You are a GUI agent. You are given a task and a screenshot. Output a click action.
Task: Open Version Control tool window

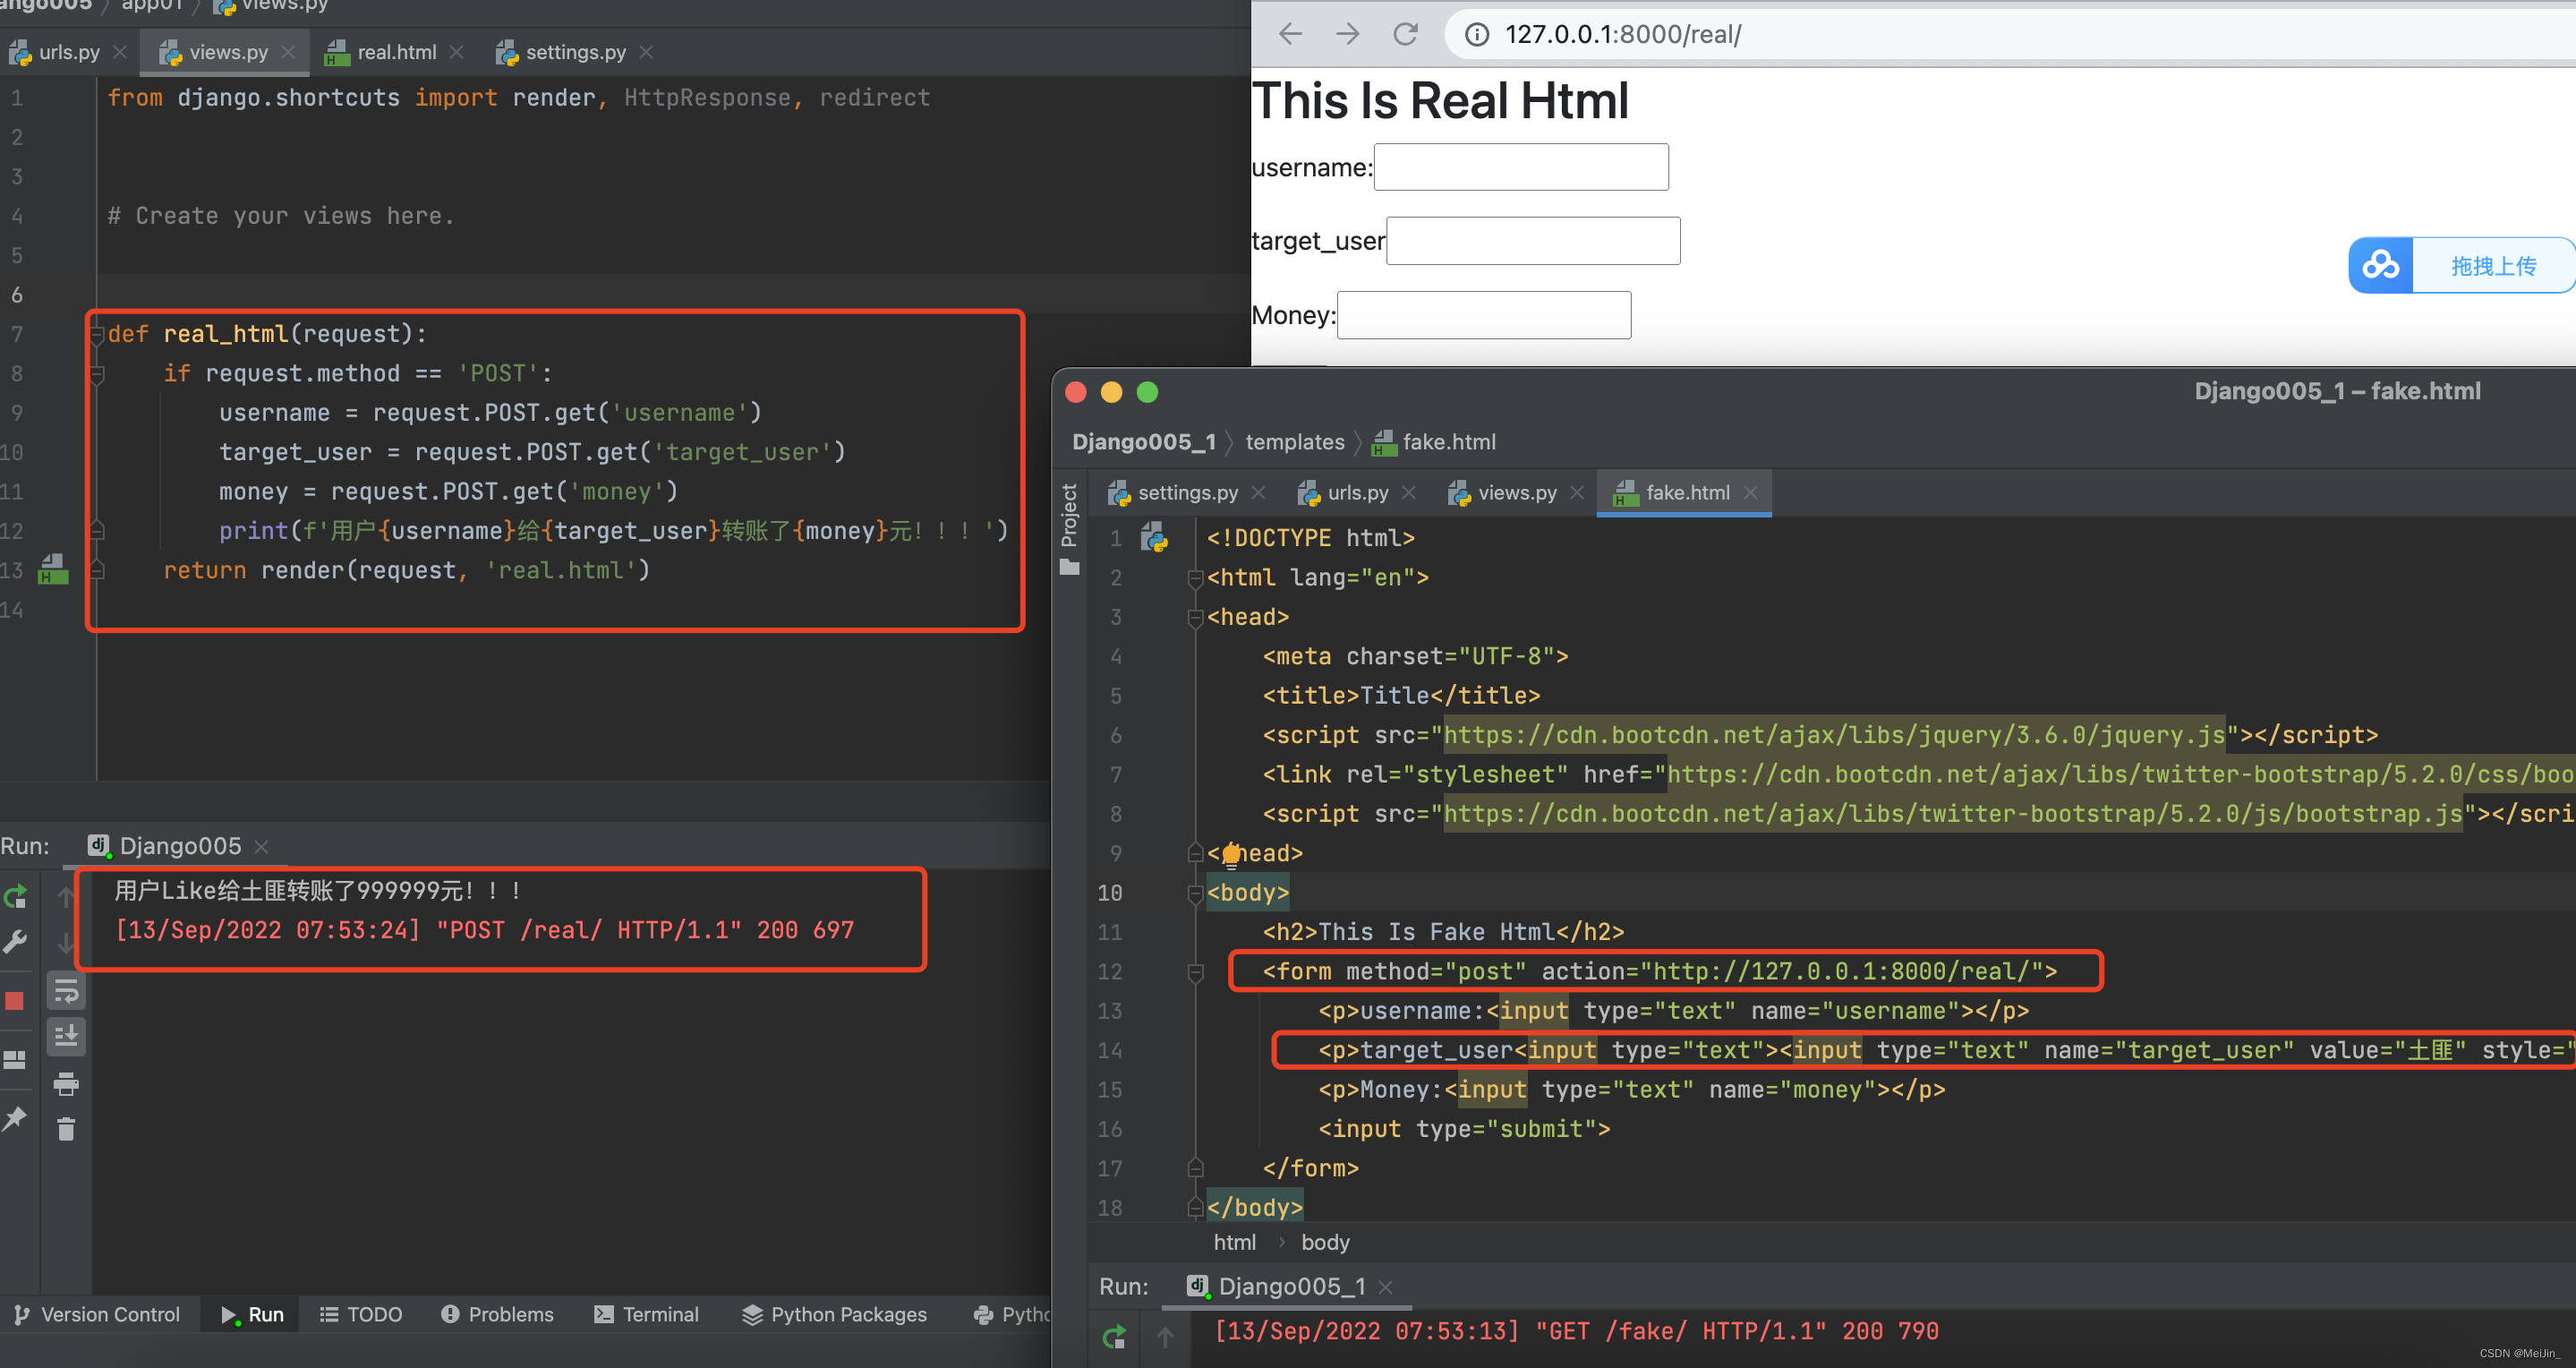pos(98,1314)
